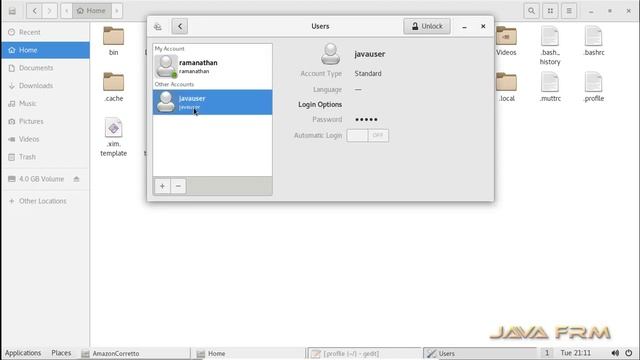Click the path bar chevron after Home
640x360 pixels.
(117, 11)
